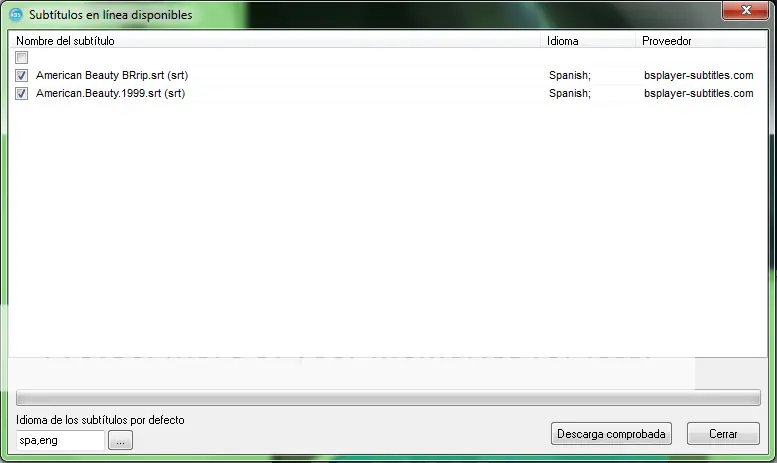Focus the default subtitle language field spa,eng

click(x=60, y=440)
